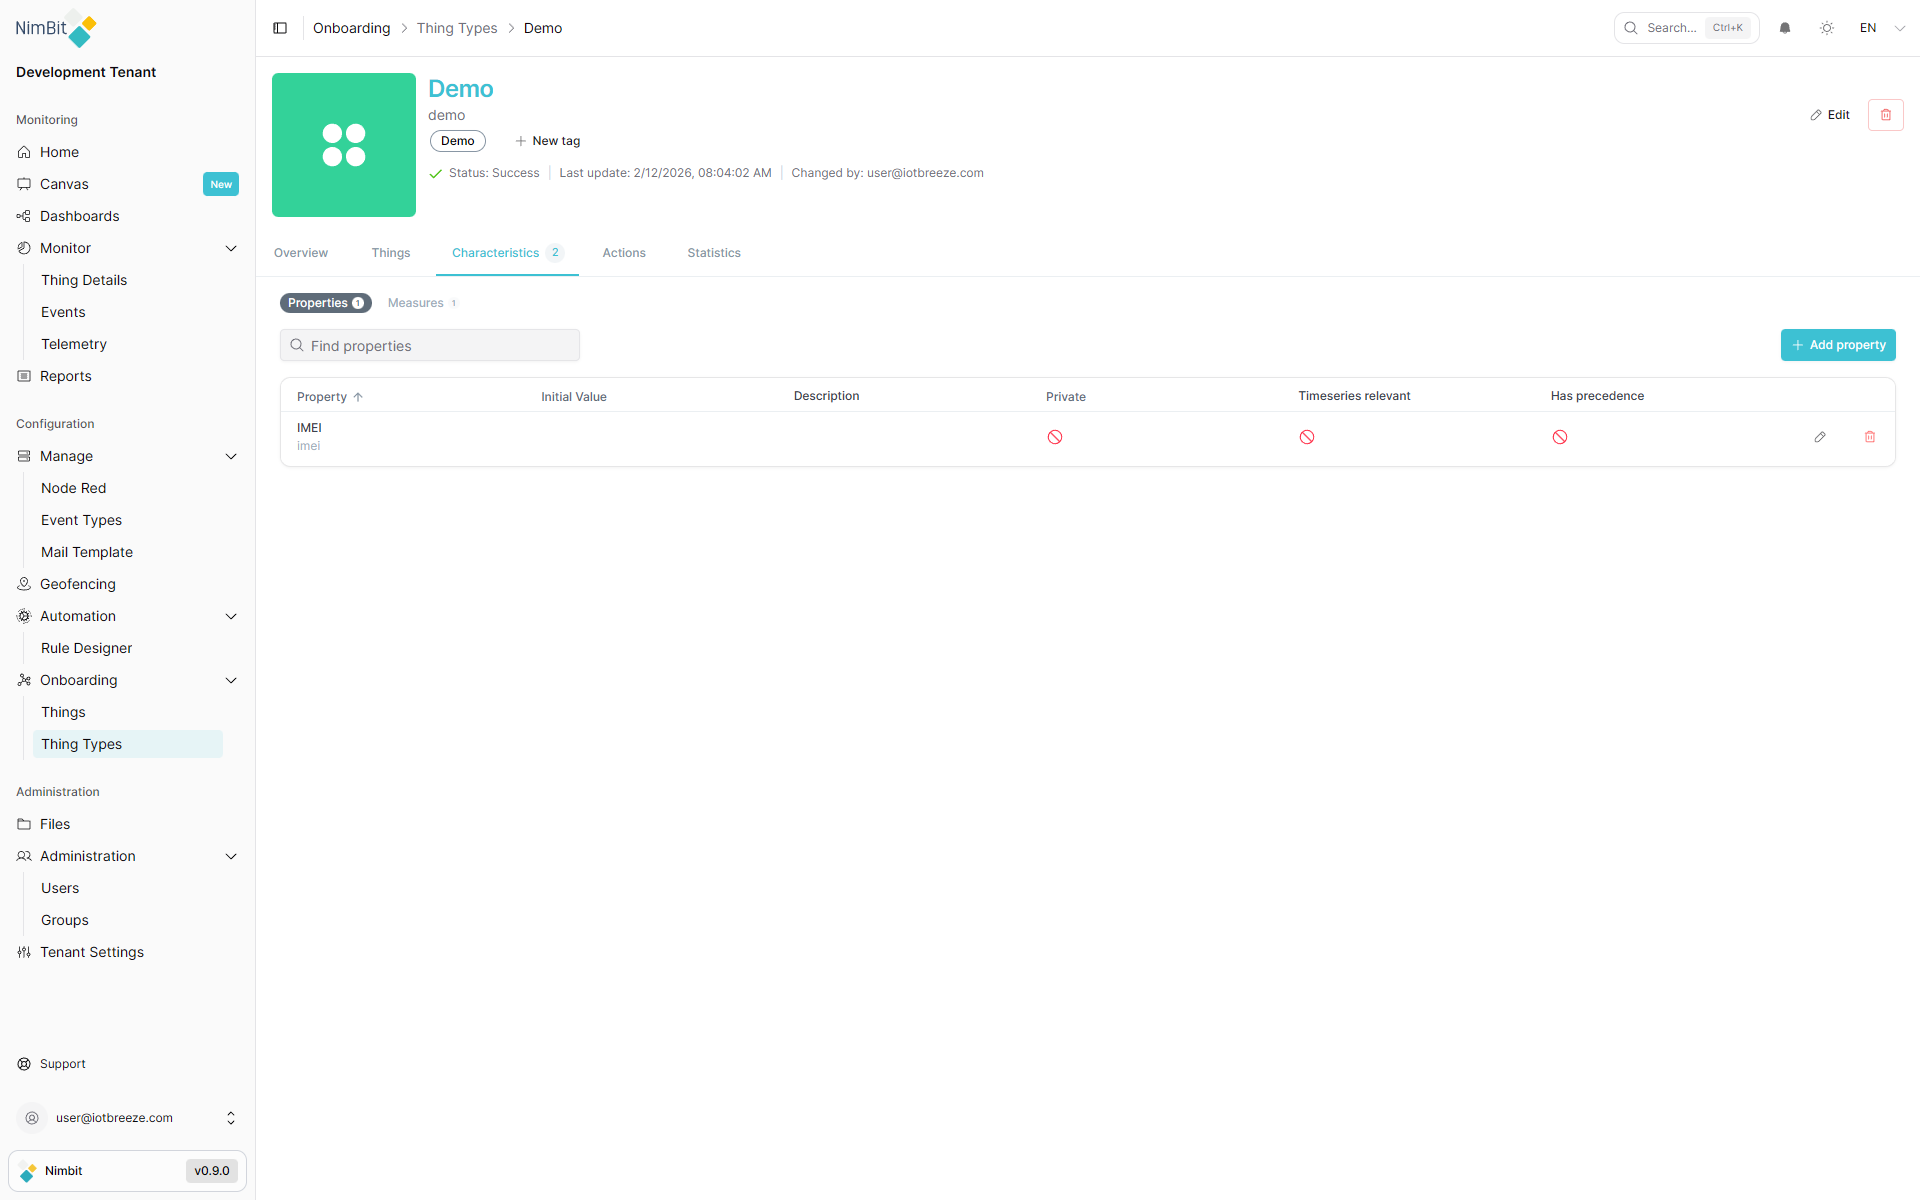
Task: Collapse the Monitor menu section
Action: [x=231, y=248]
